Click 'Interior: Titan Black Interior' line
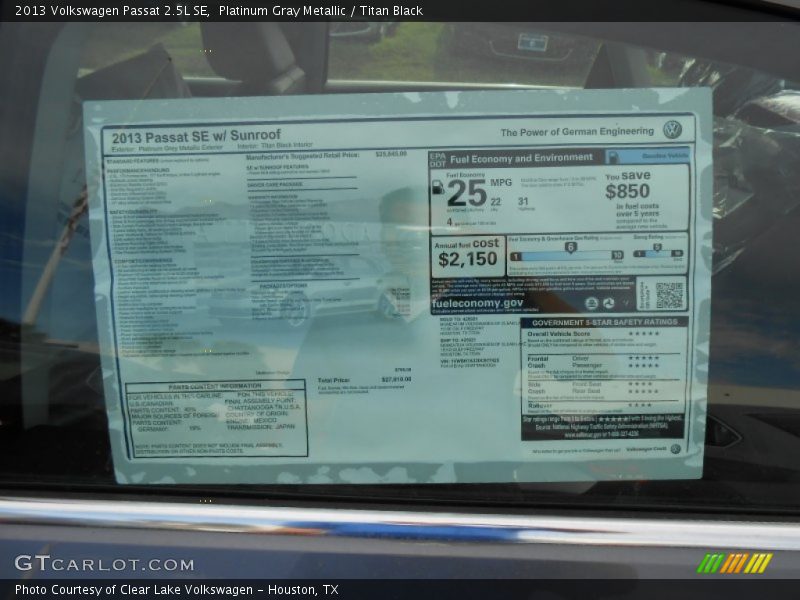The width and height of the screenshot is (800, 600). [274, 145]
